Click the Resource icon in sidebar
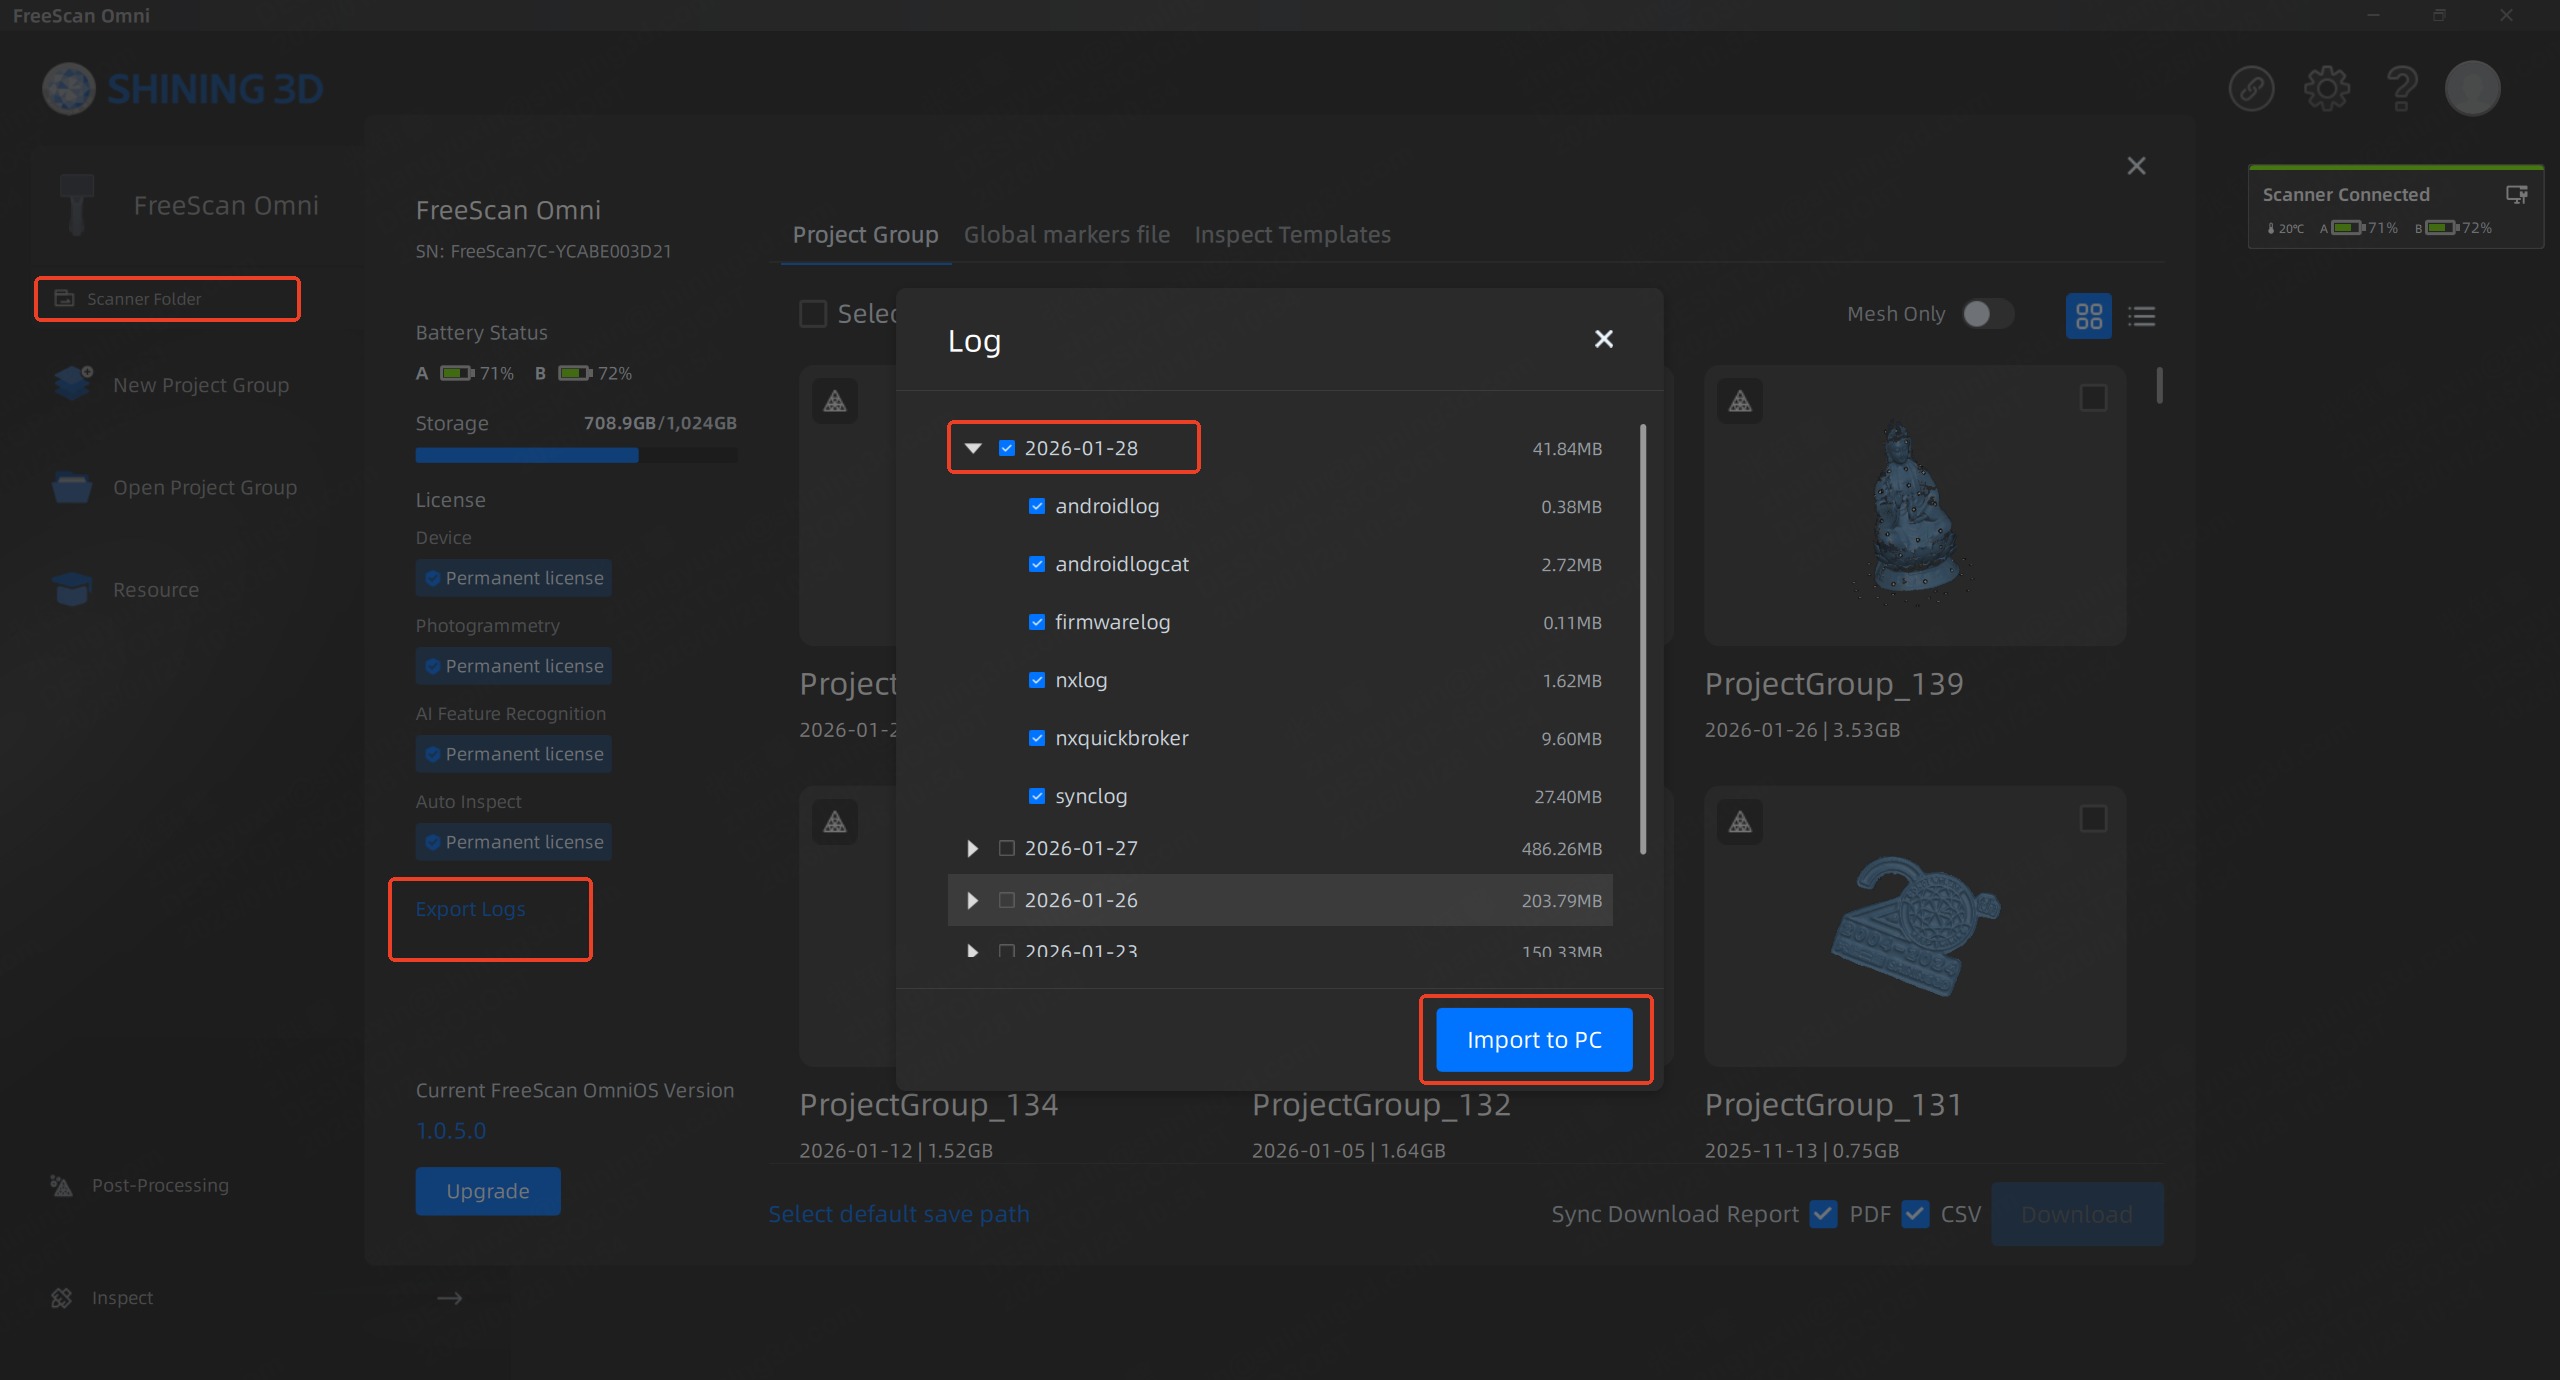Screen dimensions: 2560x1380 pos(72,589)
